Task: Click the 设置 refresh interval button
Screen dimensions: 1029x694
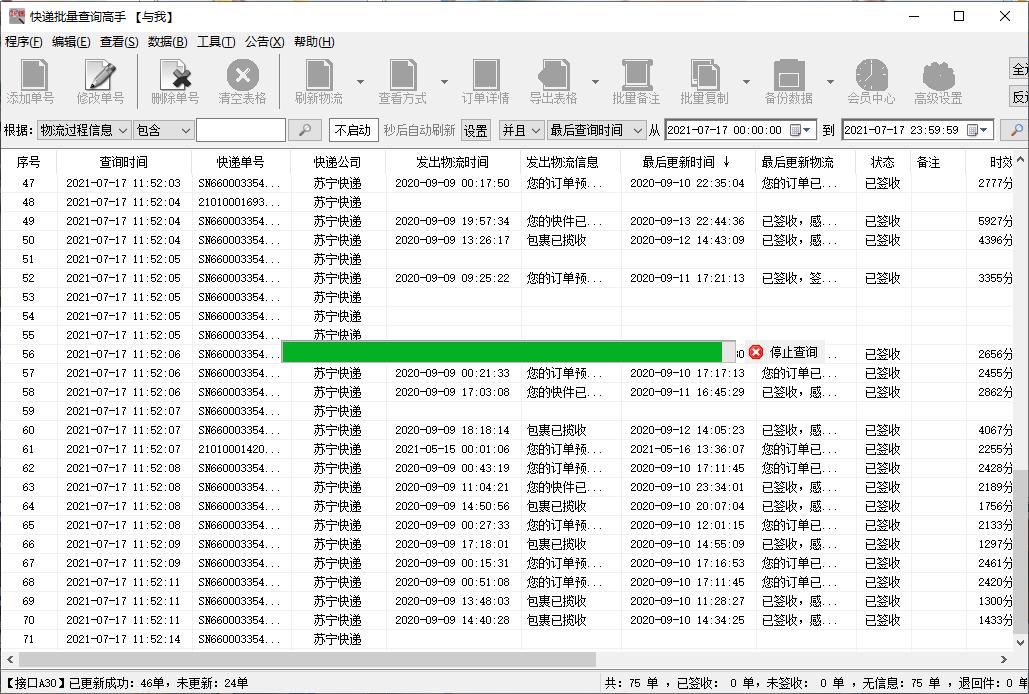Action: pos(475,130)
